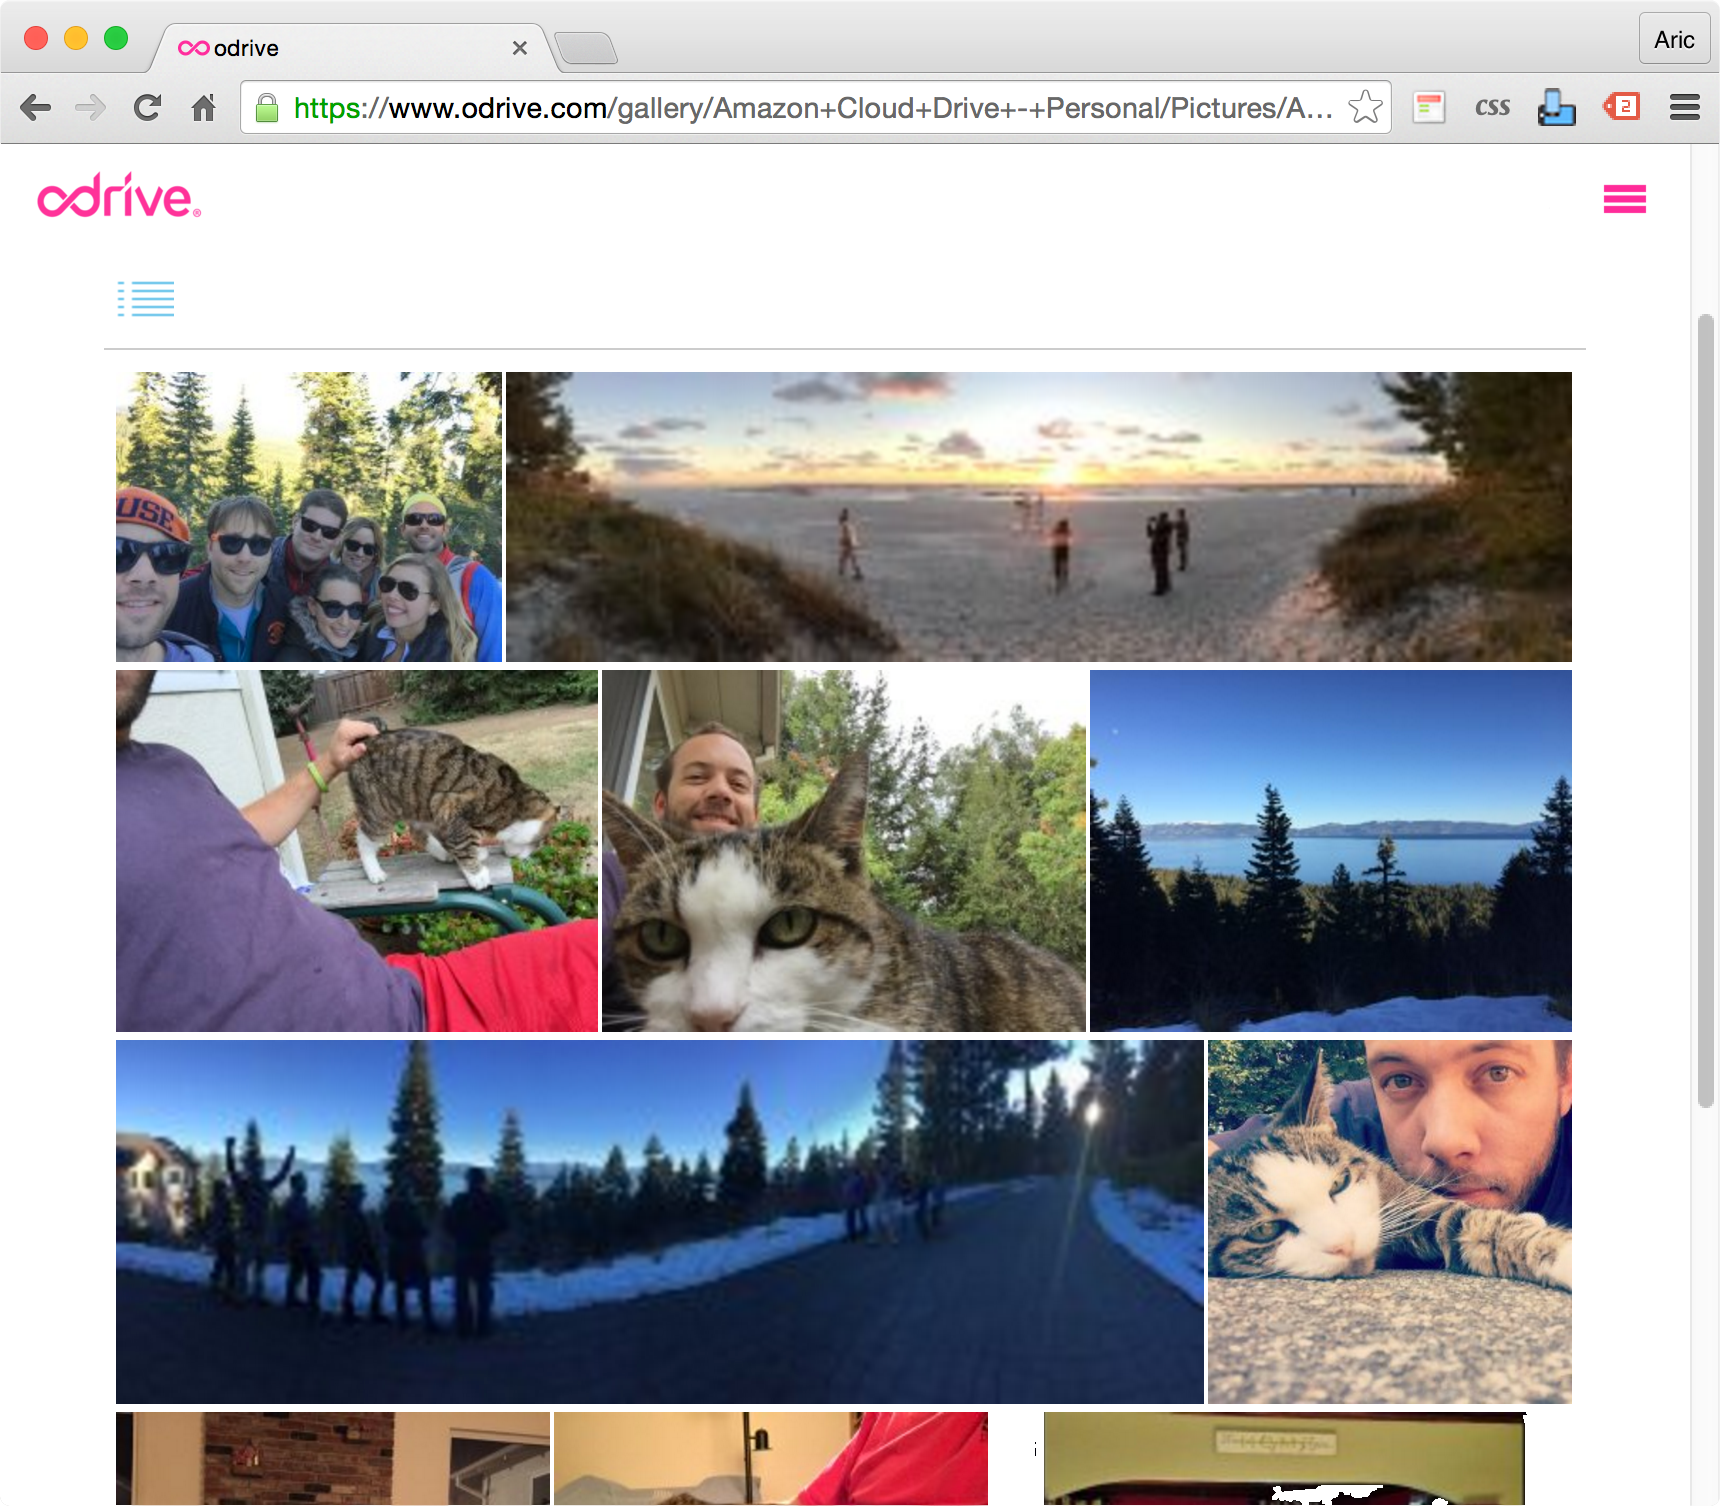Screen dimensions: 1720x1506
Task: Open Chrome's main menu
Action: point(1685,107)
